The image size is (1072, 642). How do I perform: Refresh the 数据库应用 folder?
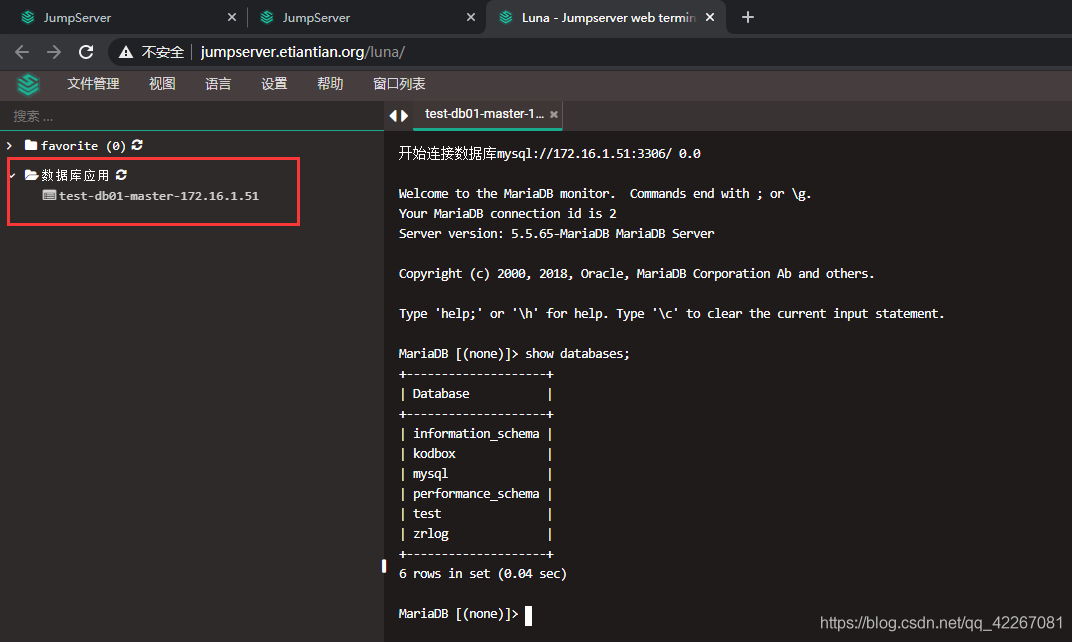pos(121,175)
